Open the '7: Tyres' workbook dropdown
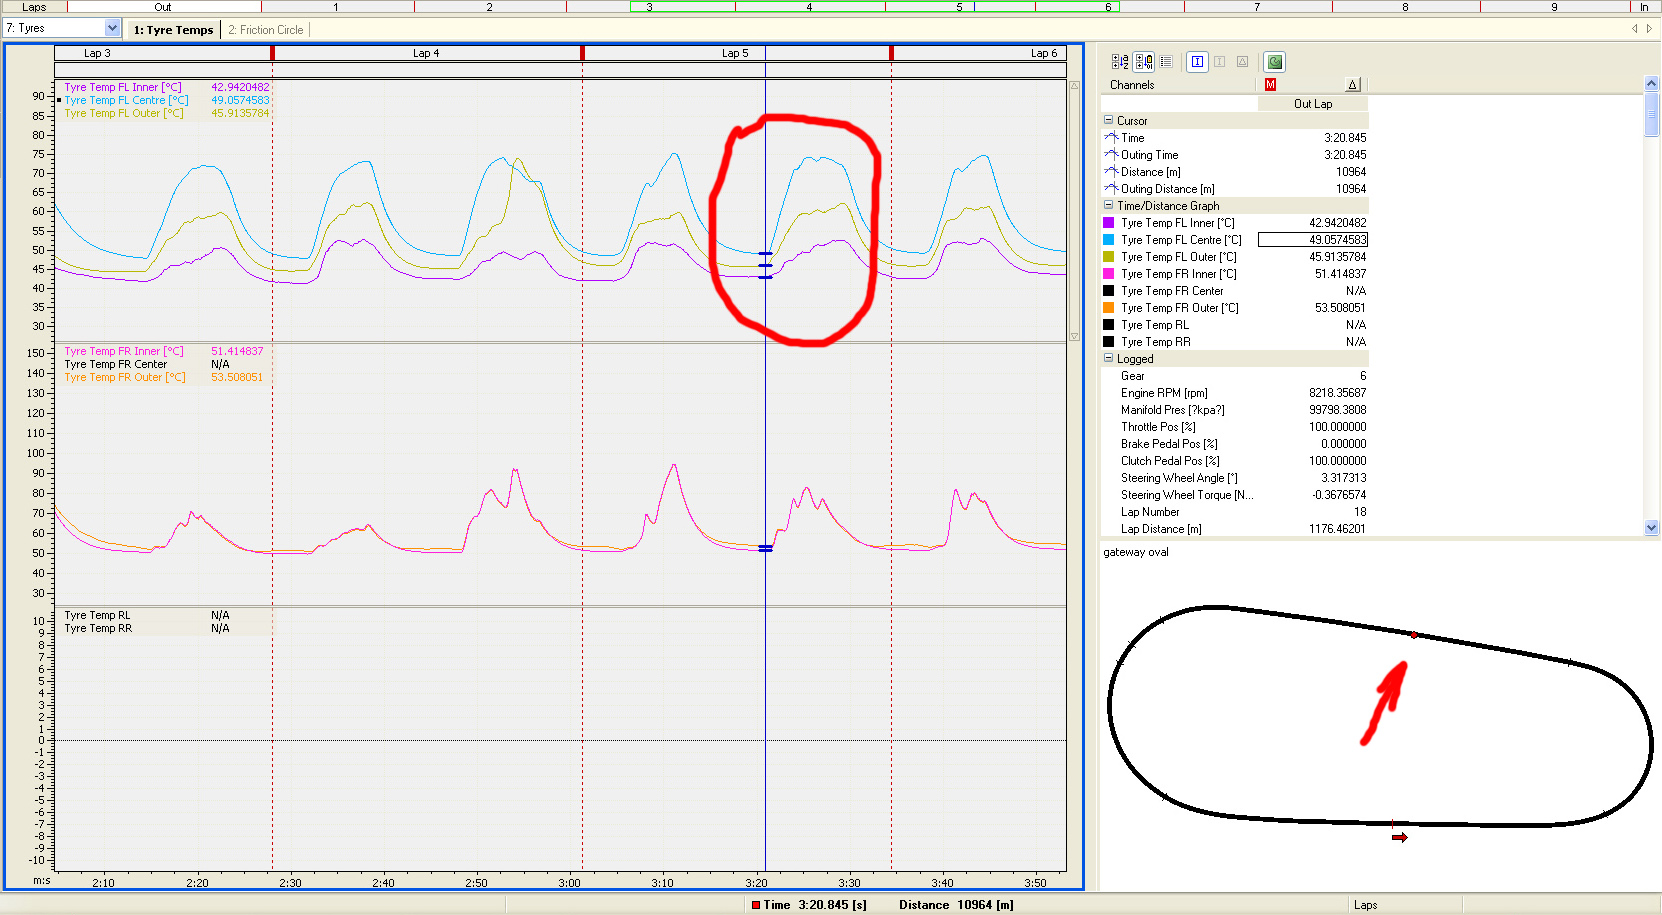The image size is (1662, 915). pos(112,28)
